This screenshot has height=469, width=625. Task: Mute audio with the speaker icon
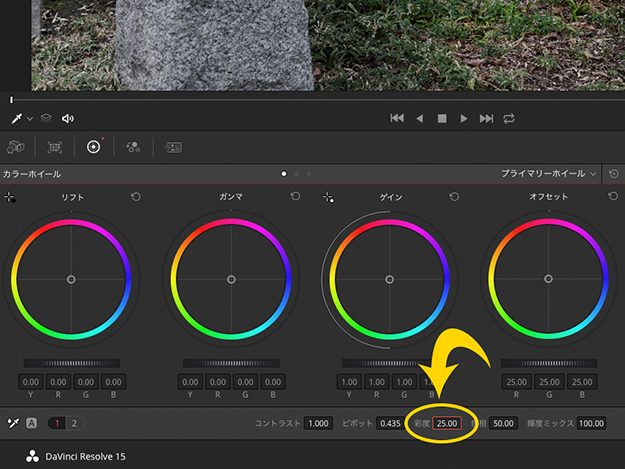click(68, 118)
